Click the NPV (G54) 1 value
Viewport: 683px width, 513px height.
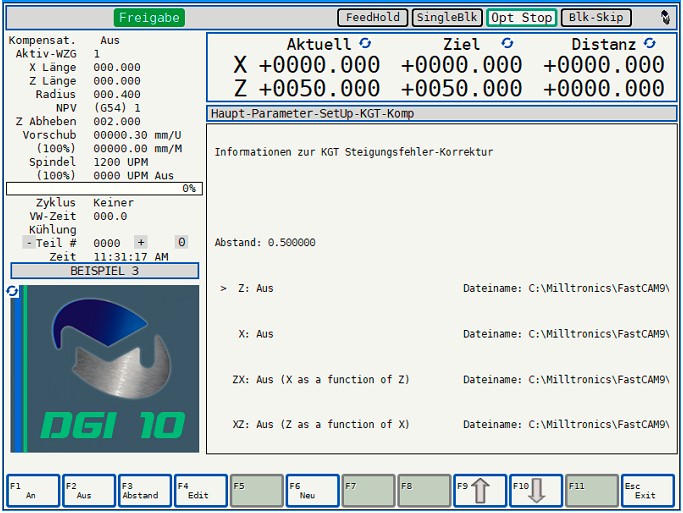point(117,108)
